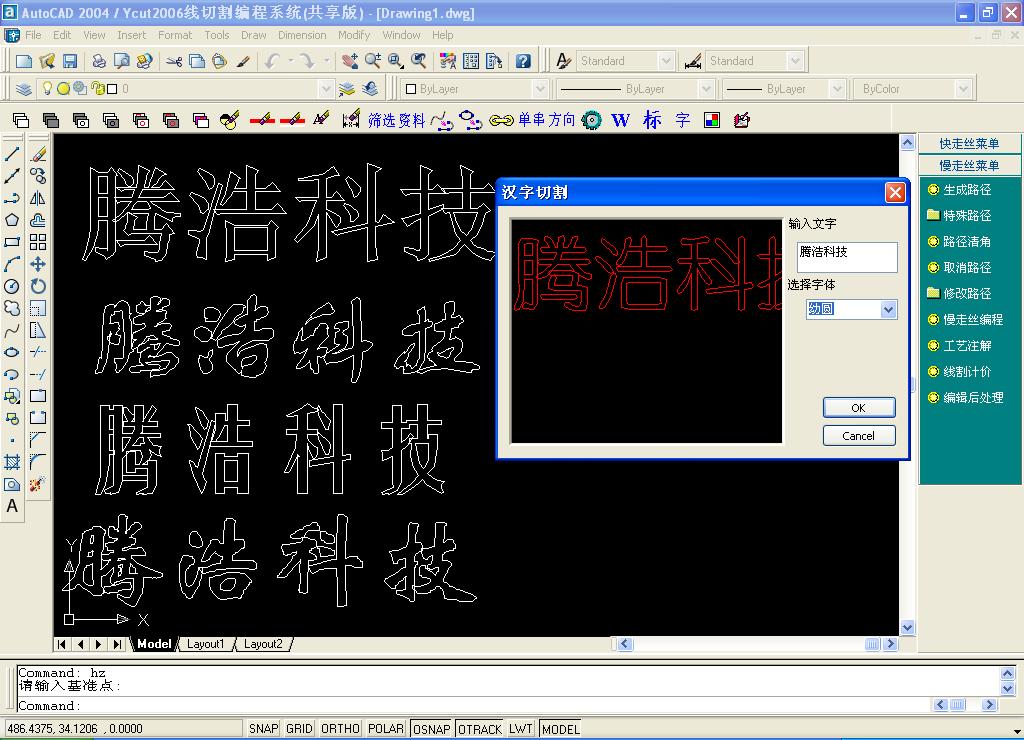Click the Match Properties brush icon
Viewport: 1024px width, 740px height.
[x=243, y=61]
